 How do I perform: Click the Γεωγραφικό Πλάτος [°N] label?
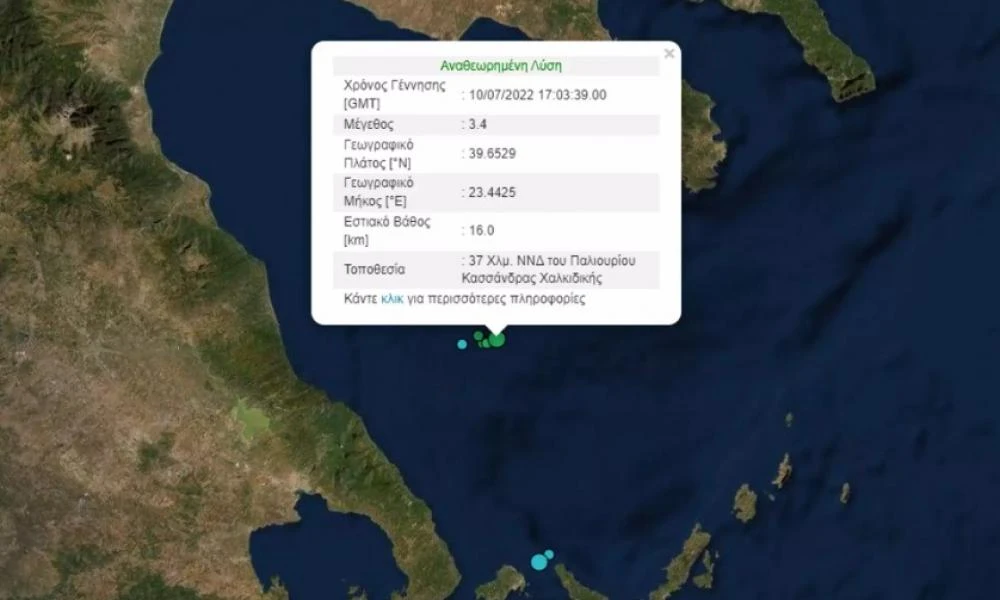click(x=379, y=154)
